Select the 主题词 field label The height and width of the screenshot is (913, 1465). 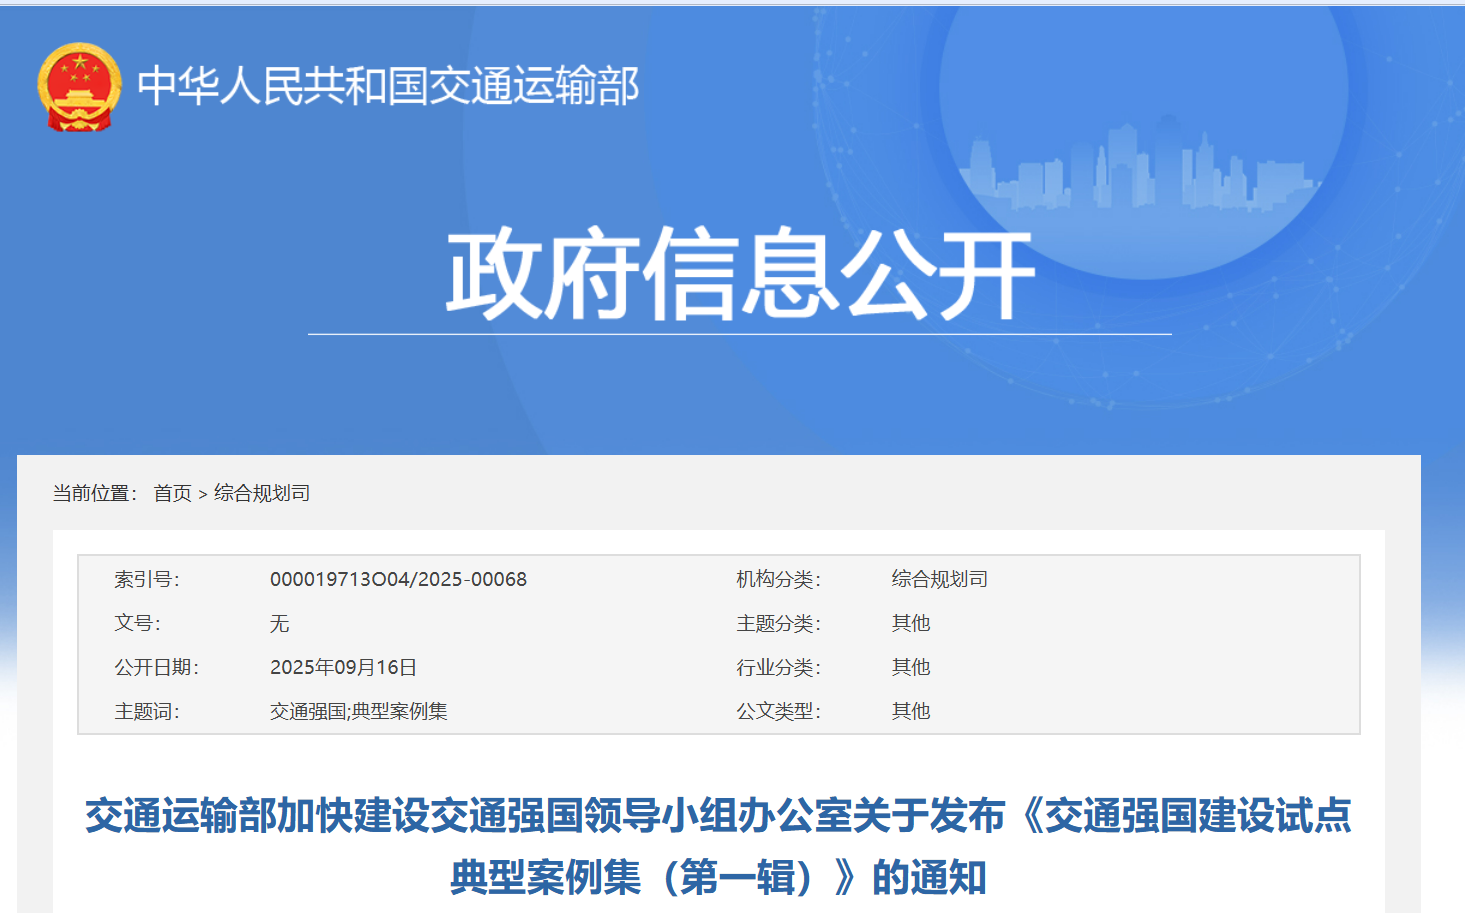point(147,712)
